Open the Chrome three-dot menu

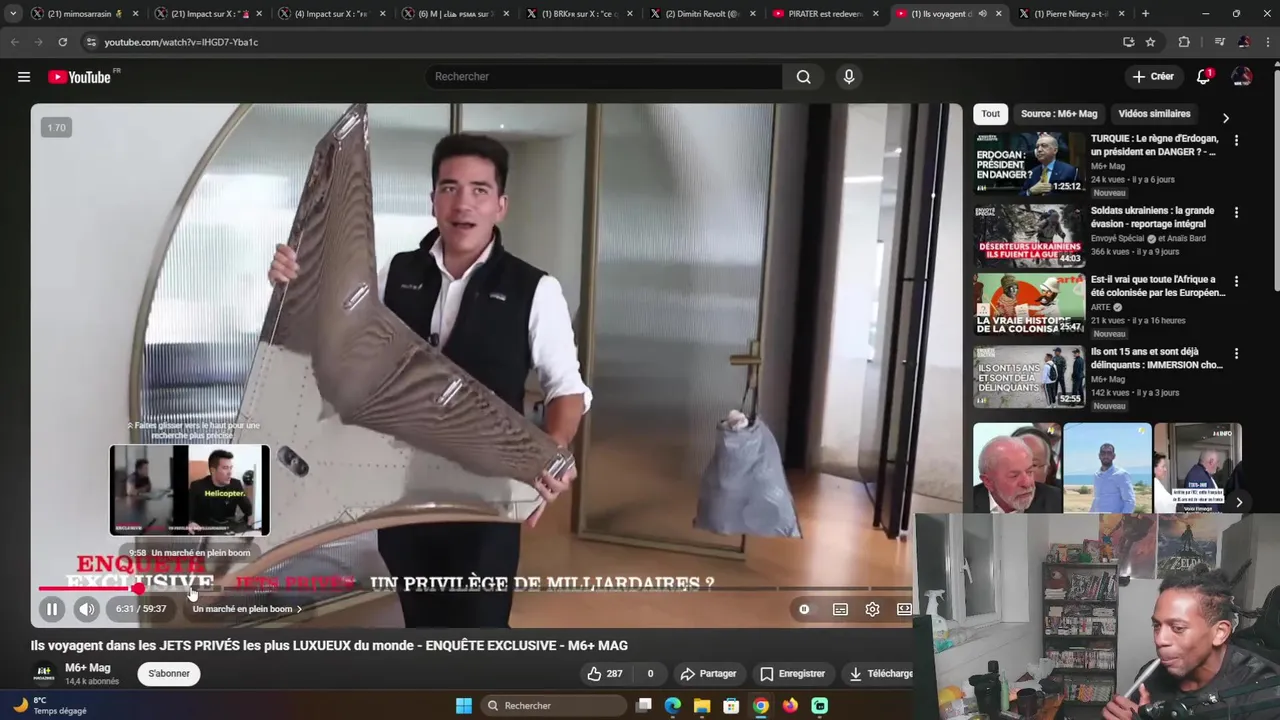pos(1267,42)
